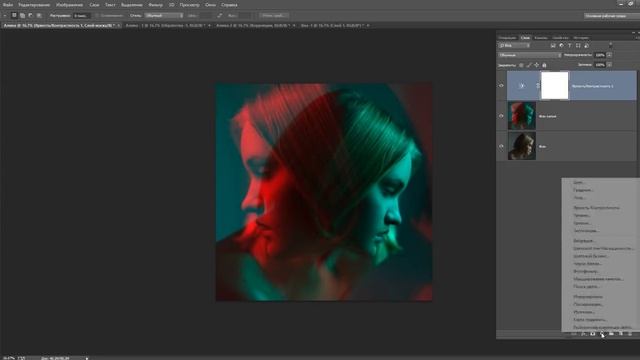The width and height of the screenshot is (640, 360).
Task: Click the Растушевка feather input field
Action: click(81, 16)
